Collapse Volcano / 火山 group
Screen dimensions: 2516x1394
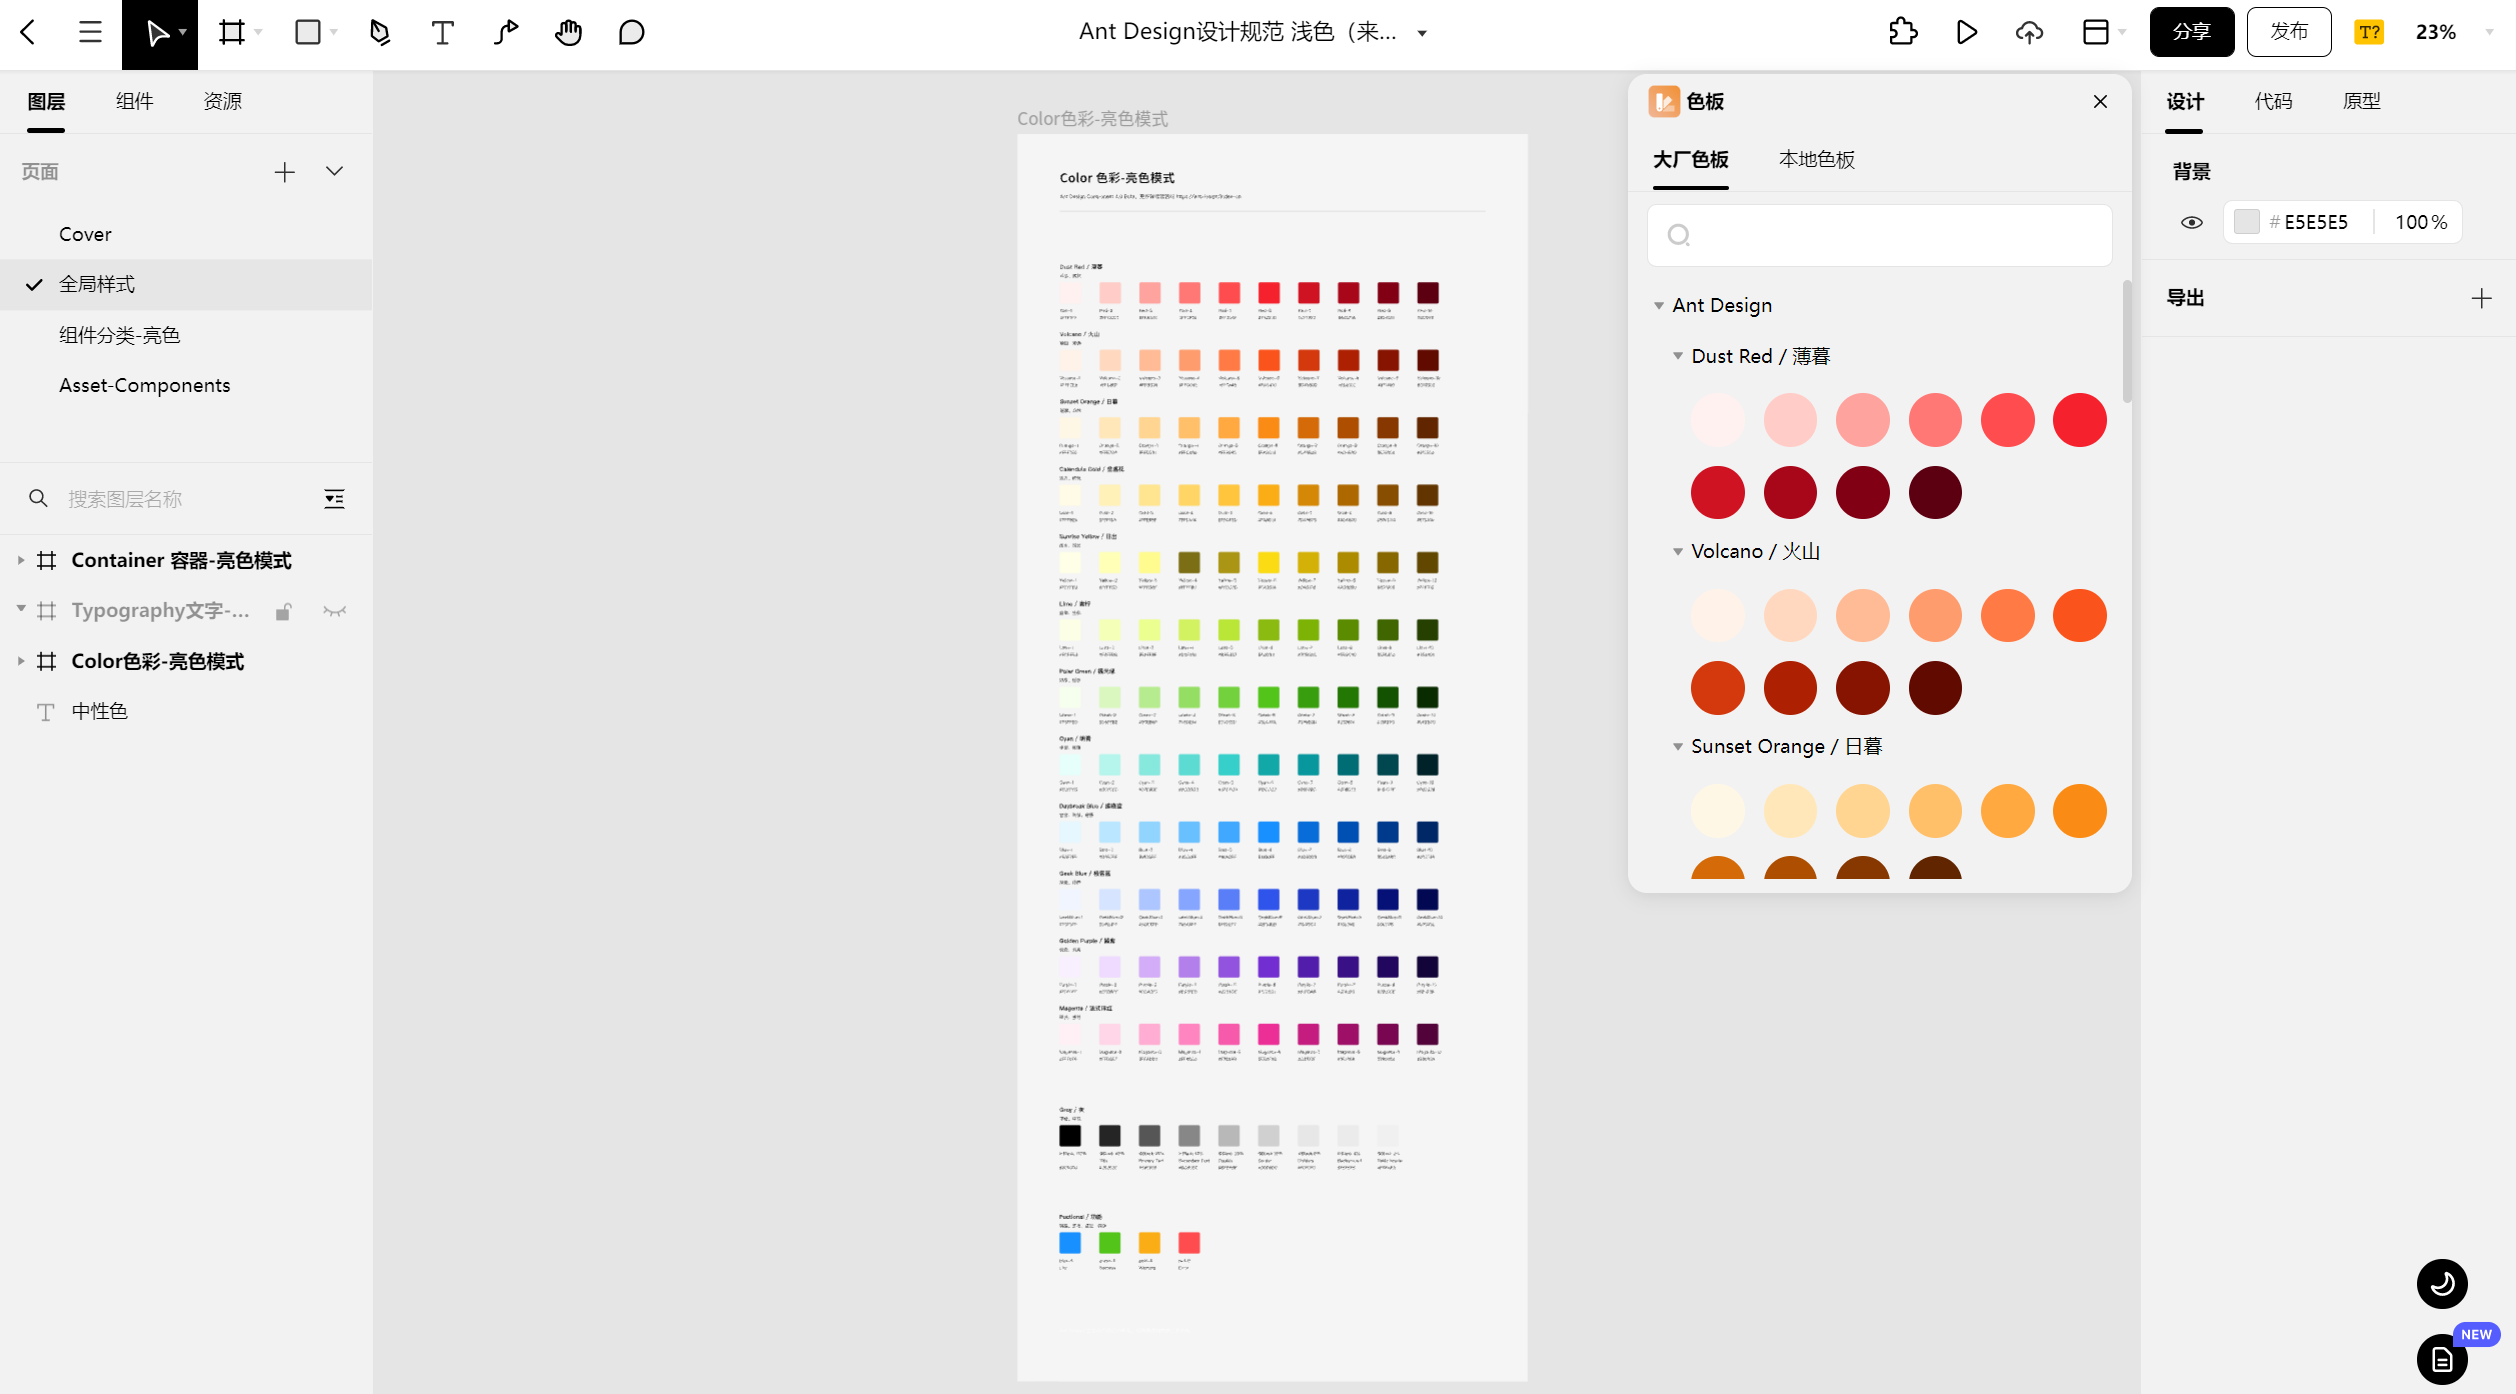point(1678,551)
